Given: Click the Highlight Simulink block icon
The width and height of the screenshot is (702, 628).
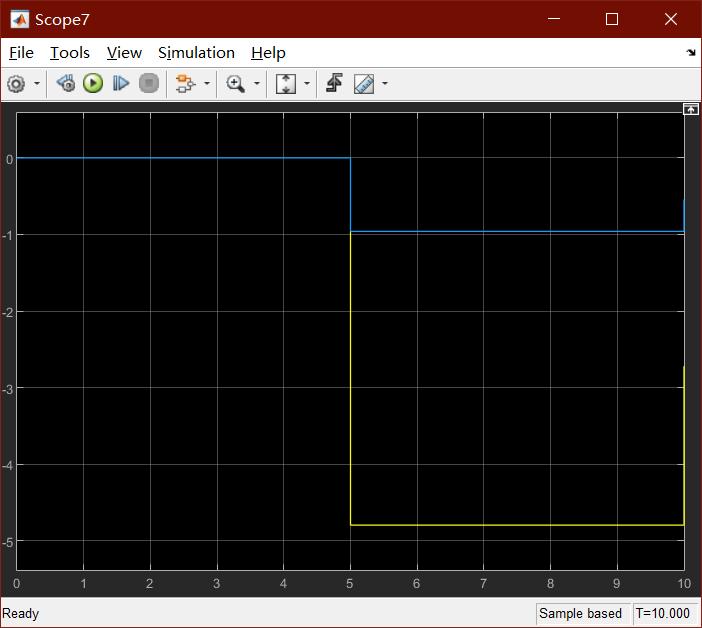Looking at the screenshot, I should [184, 84].
